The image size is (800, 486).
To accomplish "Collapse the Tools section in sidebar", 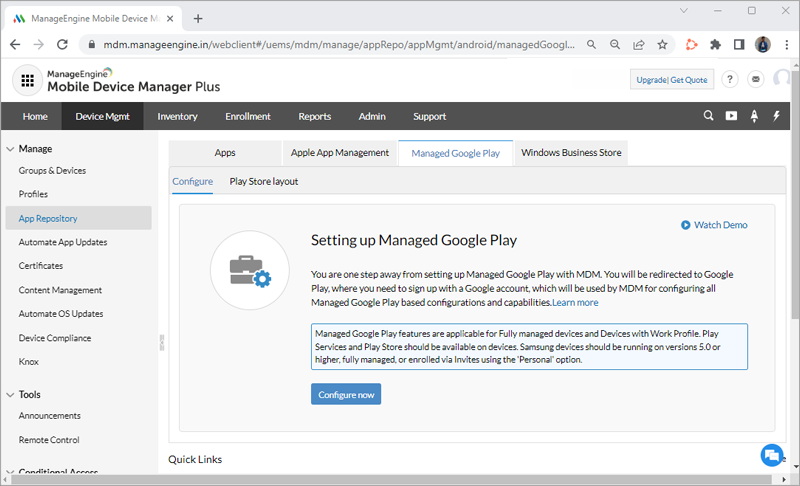I will click(x=10, y=394).
